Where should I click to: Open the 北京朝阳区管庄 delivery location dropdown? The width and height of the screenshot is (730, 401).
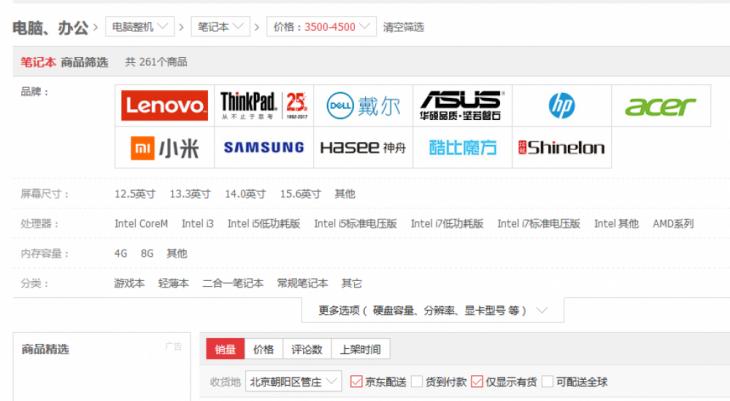pos(293,381)
